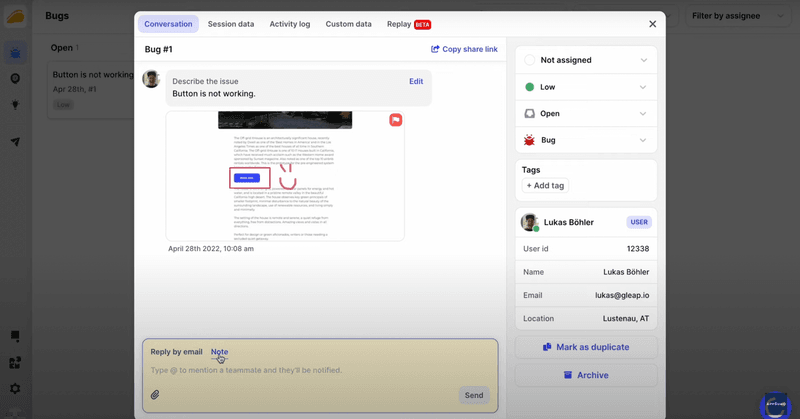Open the Filter by assignee dropdown
The image size is (800, 419).
tap(737, 16)
